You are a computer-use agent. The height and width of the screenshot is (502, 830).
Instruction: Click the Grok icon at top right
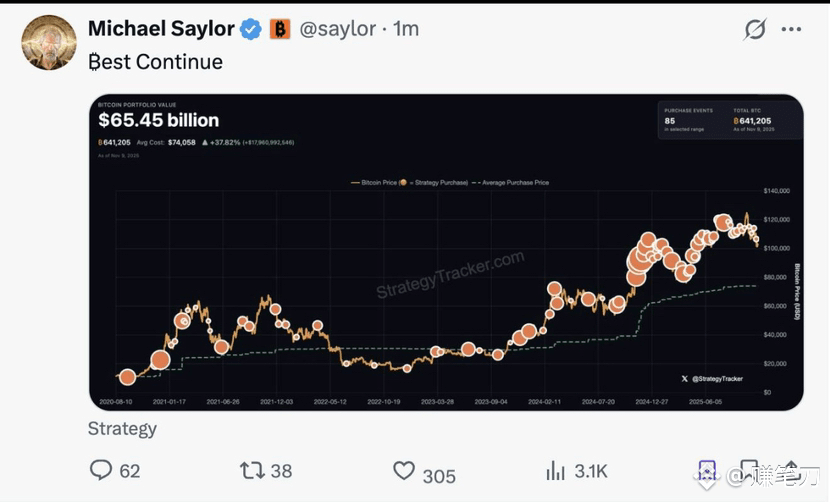pos(755,30)
